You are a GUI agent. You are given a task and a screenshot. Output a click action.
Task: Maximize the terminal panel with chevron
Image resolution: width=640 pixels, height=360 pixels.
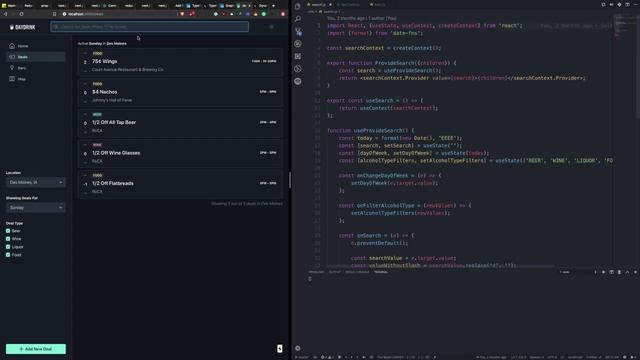pos(627,272)
